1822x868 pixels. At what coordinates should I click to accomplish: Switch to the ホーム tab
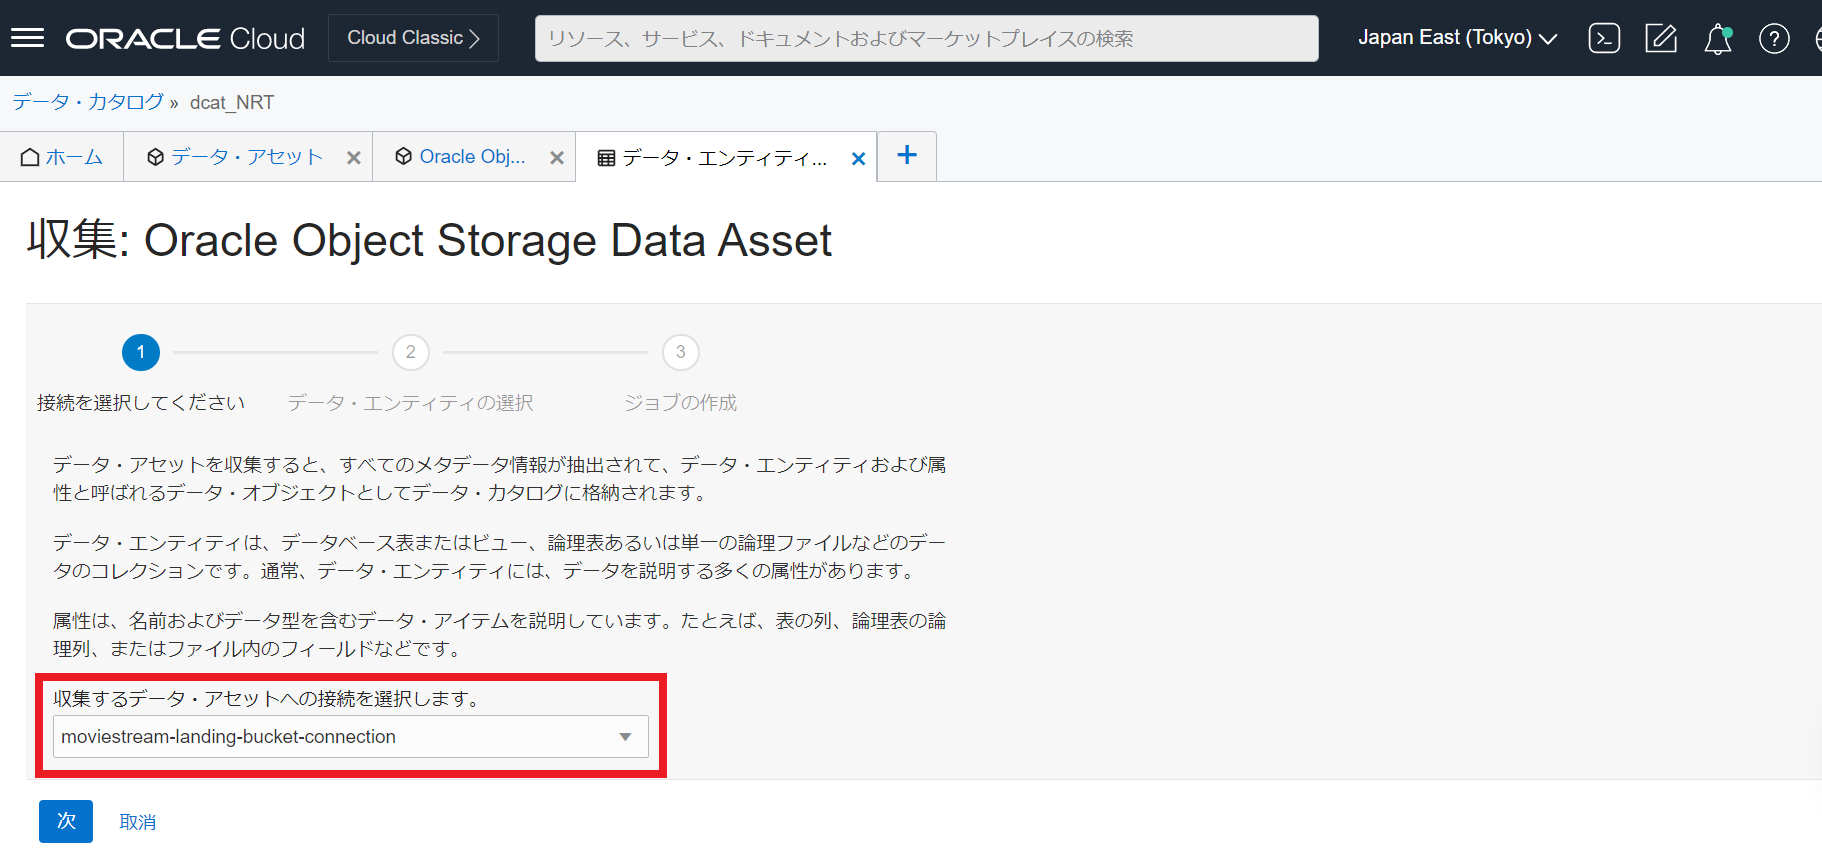[62, 157]
